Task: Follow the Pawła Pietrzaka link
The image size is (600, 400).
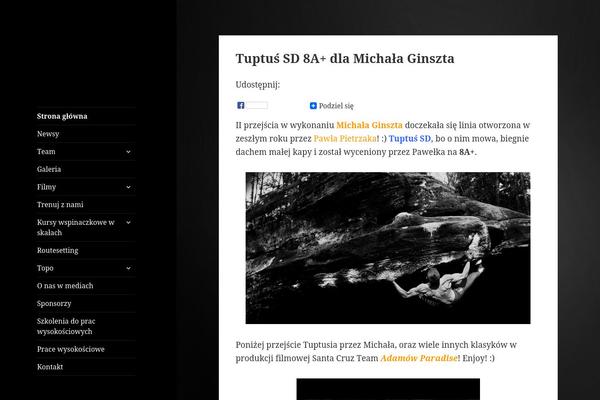Action: pos(345,139)
